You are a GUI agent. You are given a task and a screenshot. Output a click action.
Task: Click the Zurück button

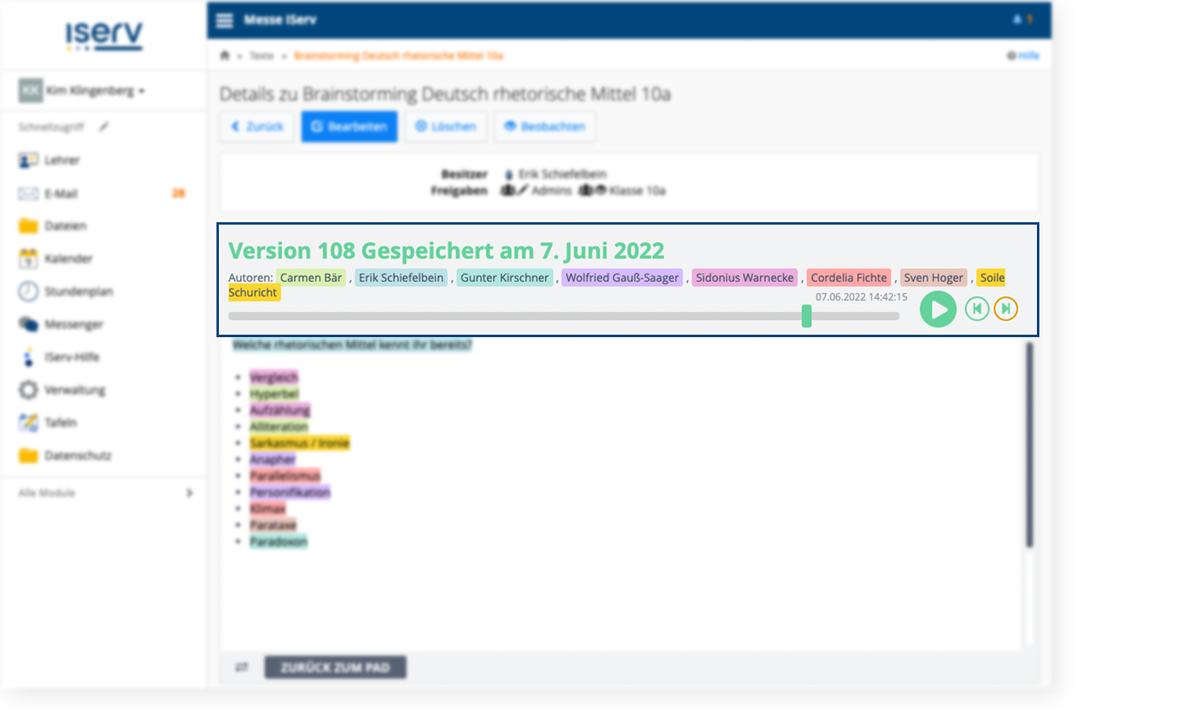click(257, 127)
